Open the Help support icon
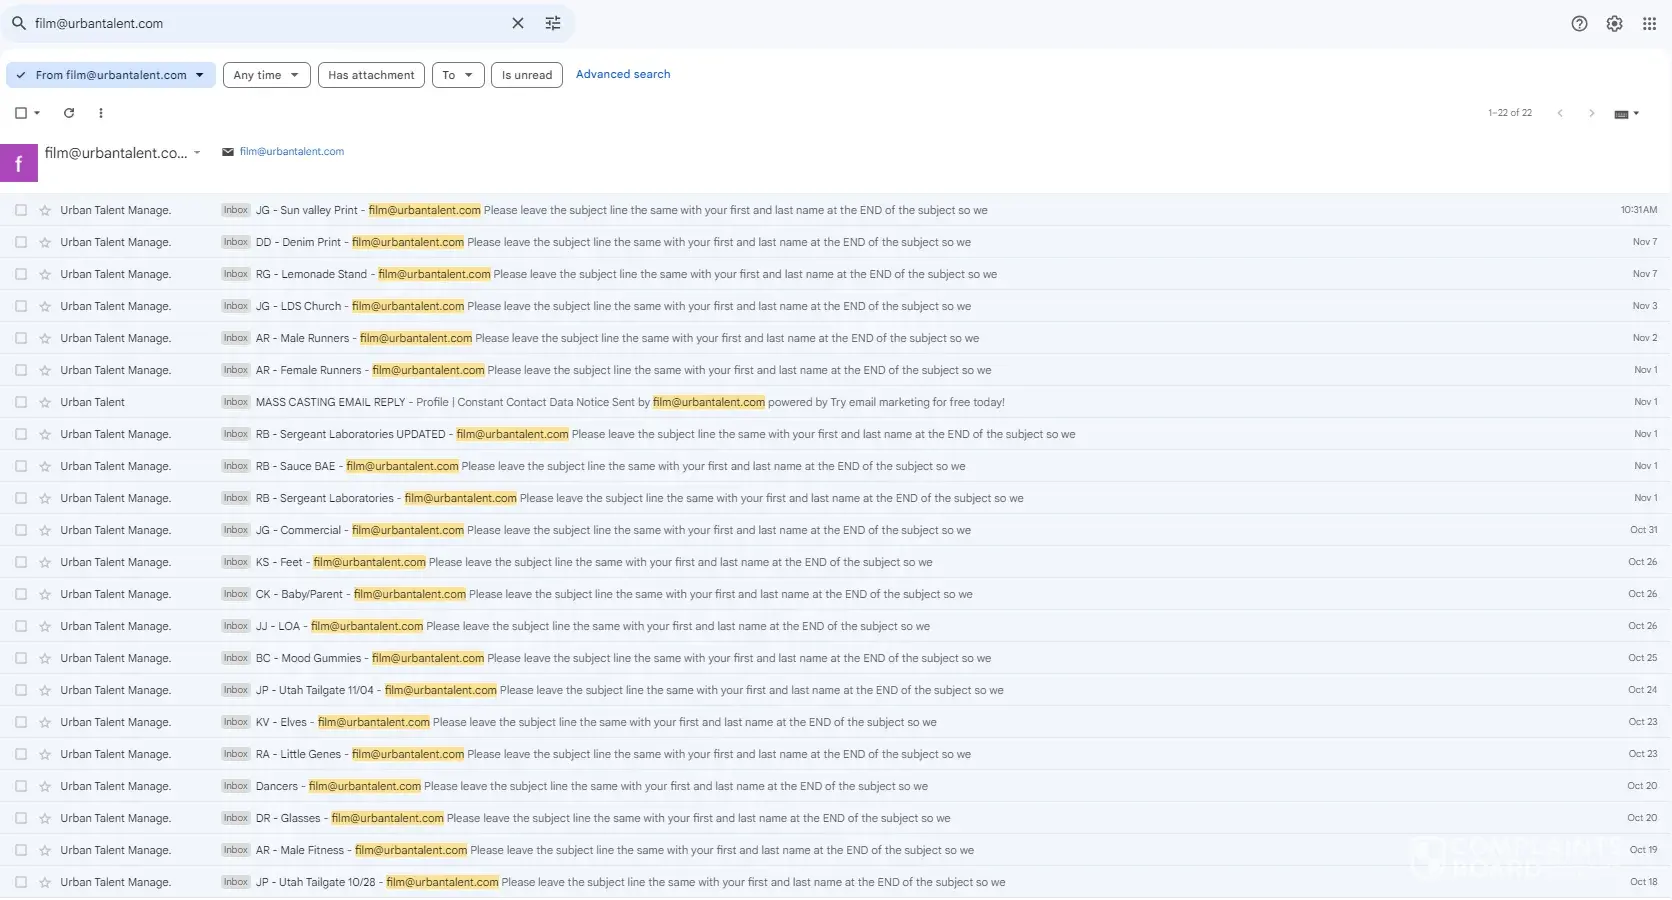Viewport: 1672px width, 900px height. pyautogui.click(x=1579, y=24)
